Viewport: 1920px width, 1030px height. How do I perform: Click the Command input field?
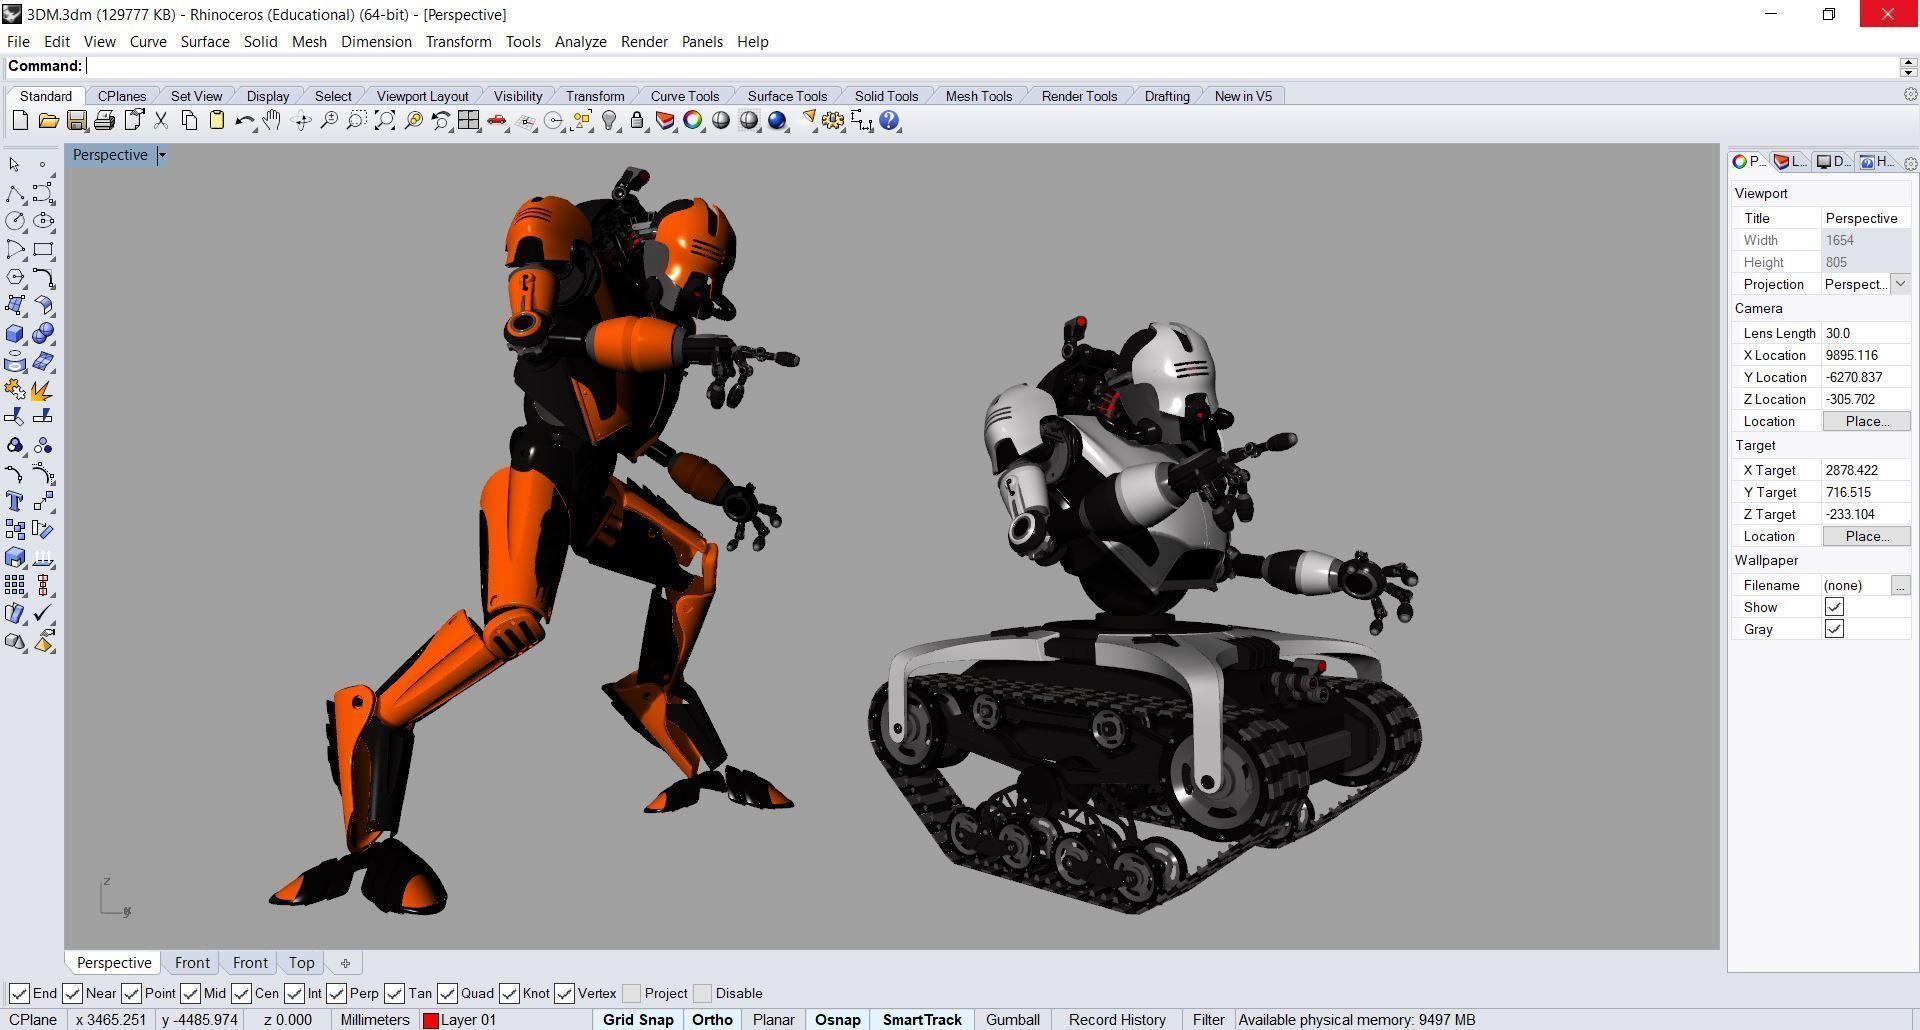click(x=992, y=66)
